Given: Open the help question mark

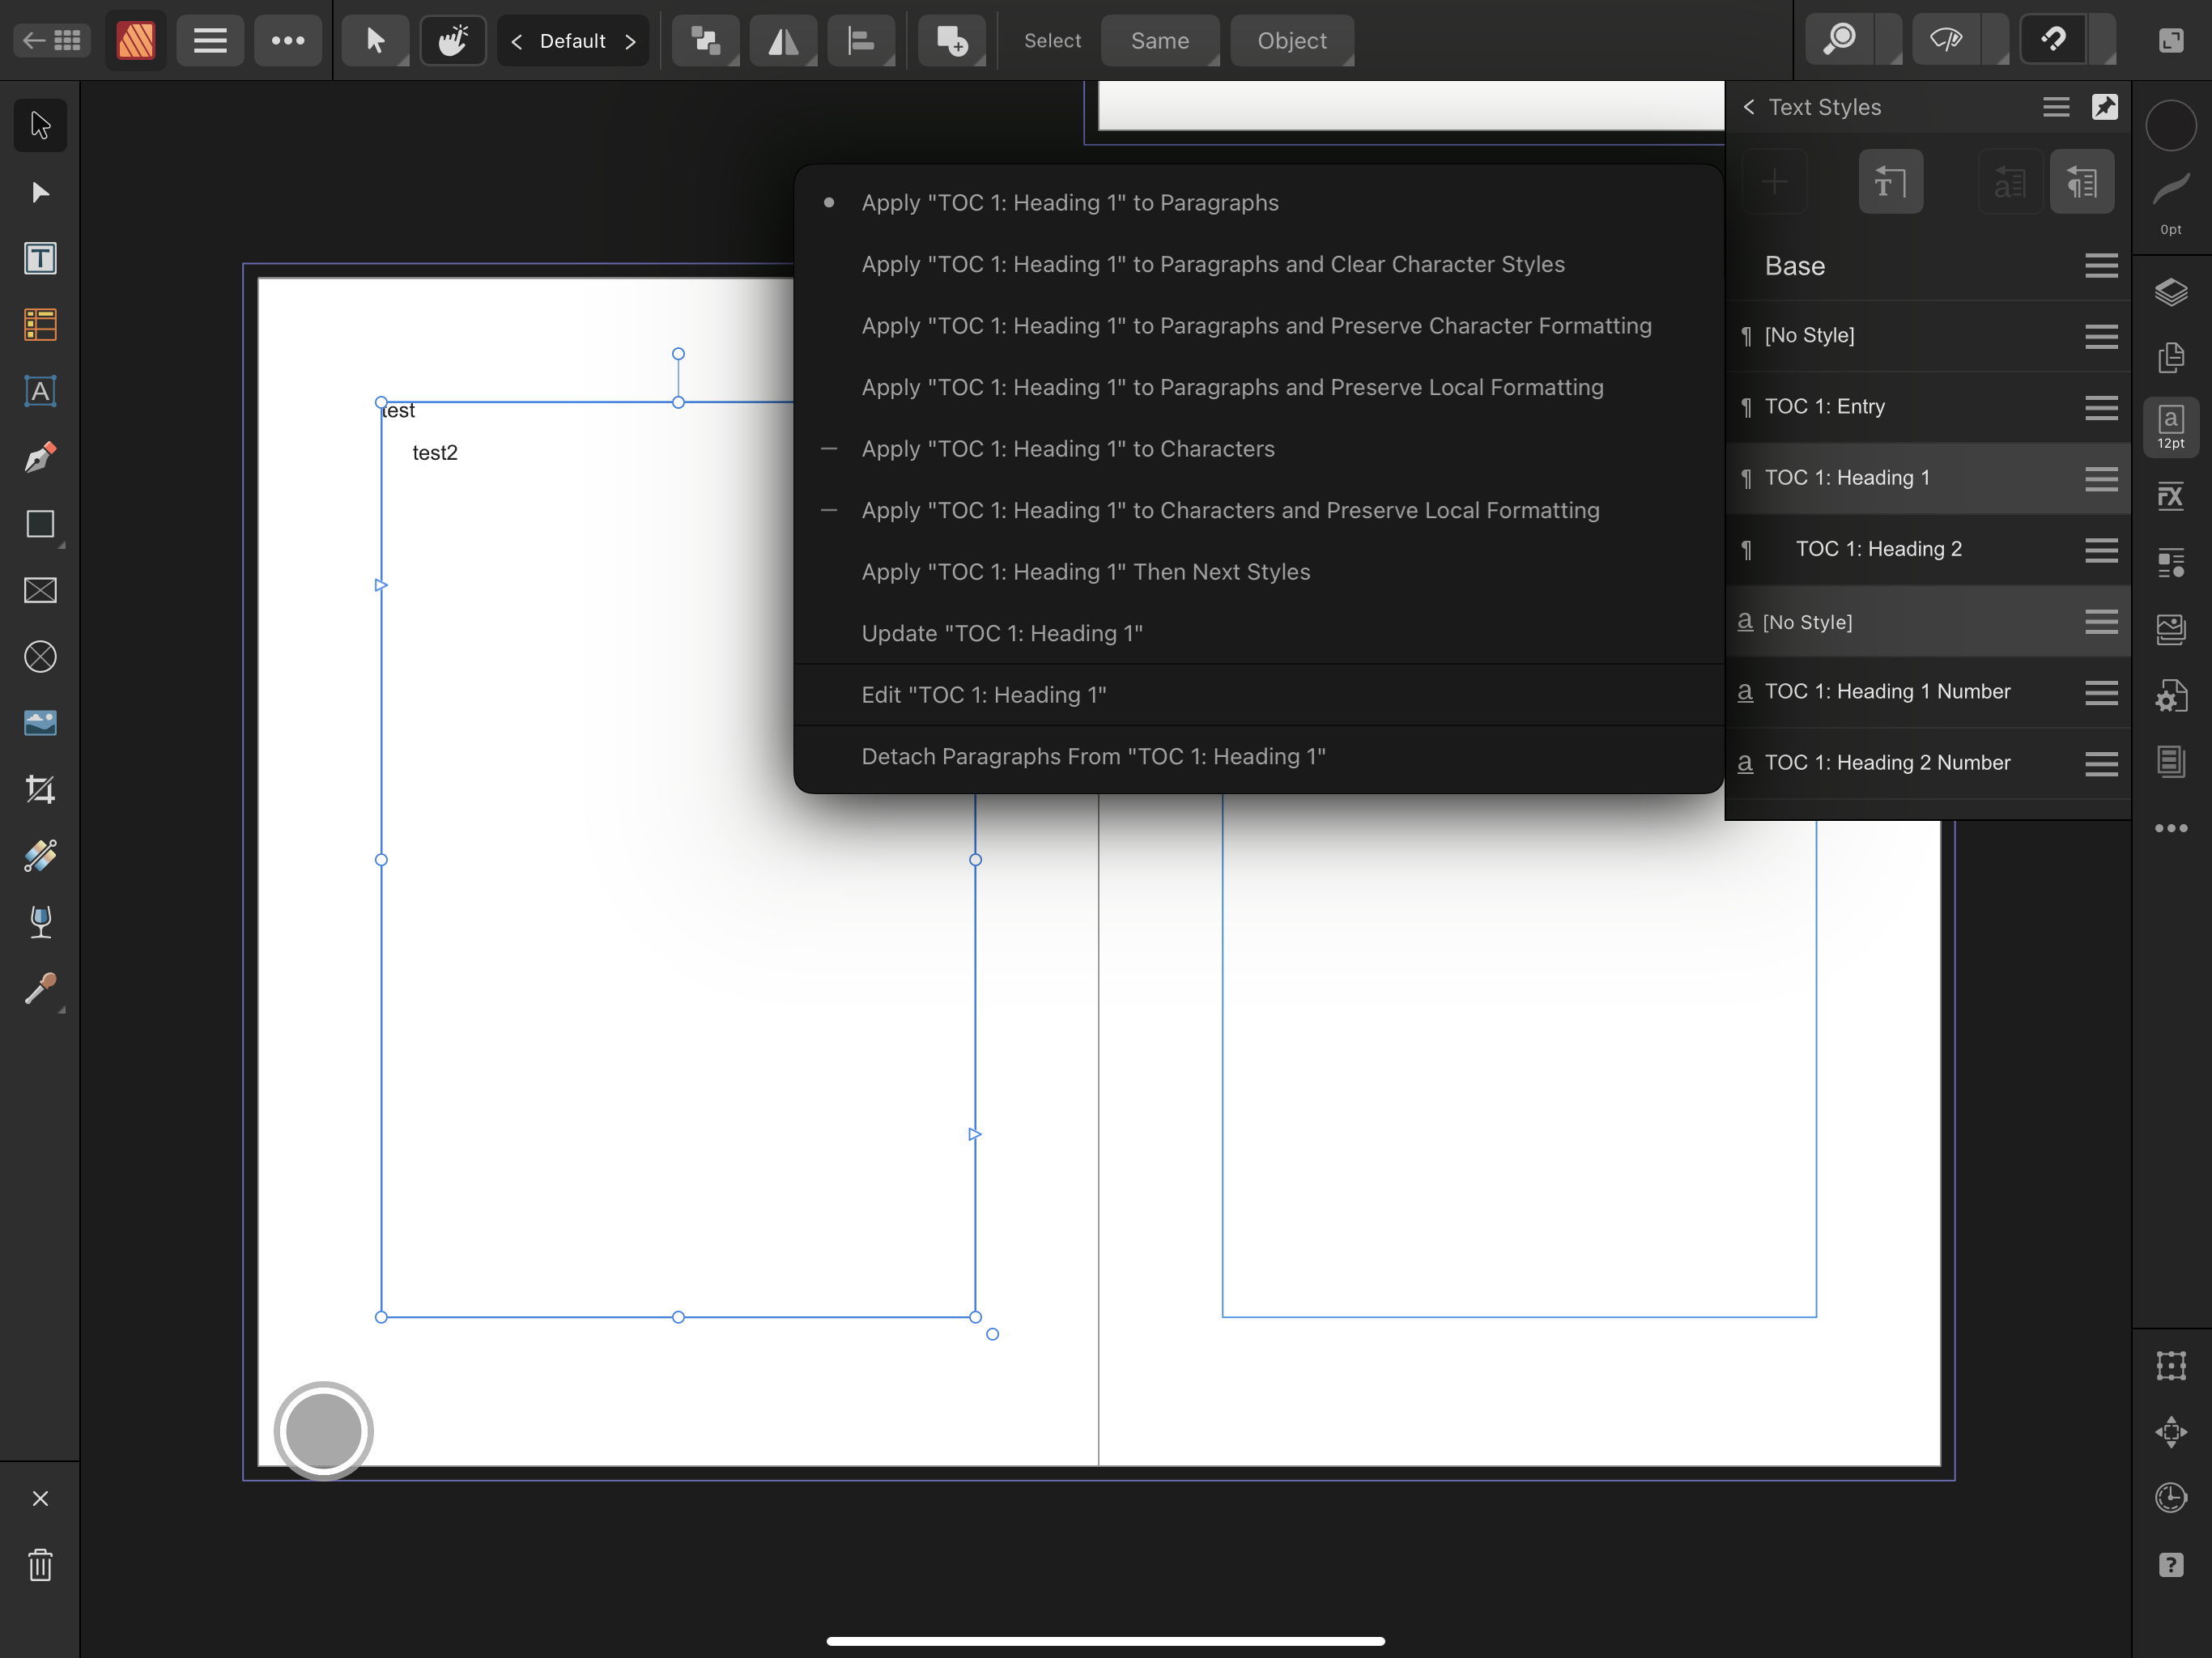Looking at the screenshot, I should pyautogui.click(x=2171, y=1565).
